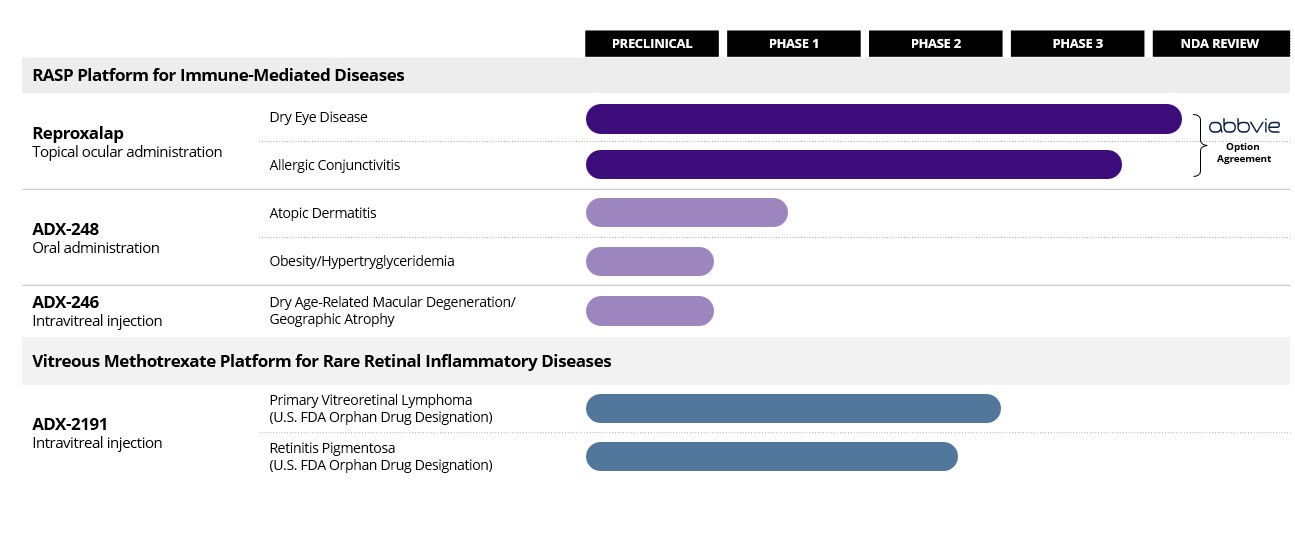Click the Option Agreement label
The image size is (1295, 551).
click(x=1243, y=153)
